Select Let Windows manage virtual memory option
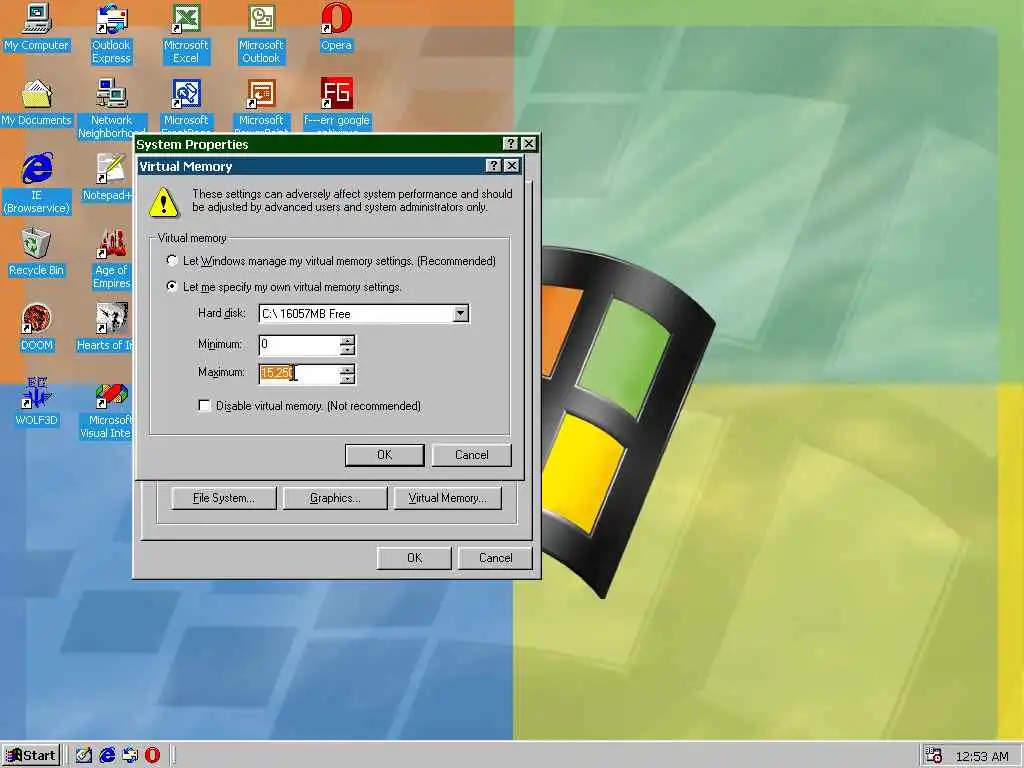Image resolution: width=1024 pixels, height=768 pixels. (x=172, y=261)
